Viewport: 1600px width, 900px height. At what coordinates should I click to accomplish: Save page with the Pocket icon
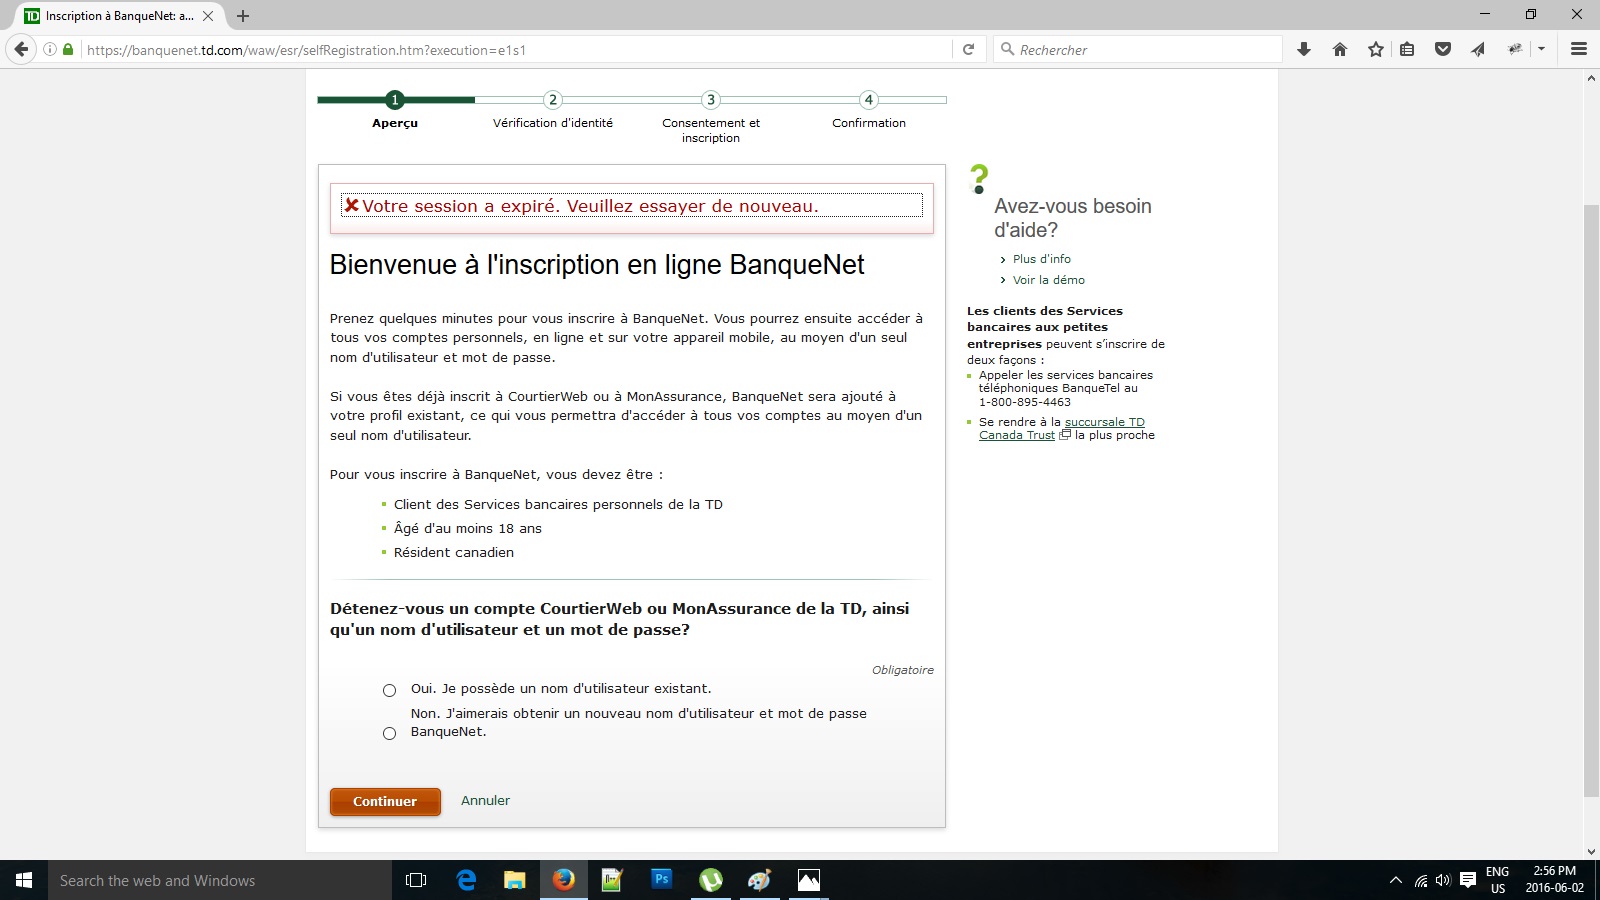[1442, 49]
